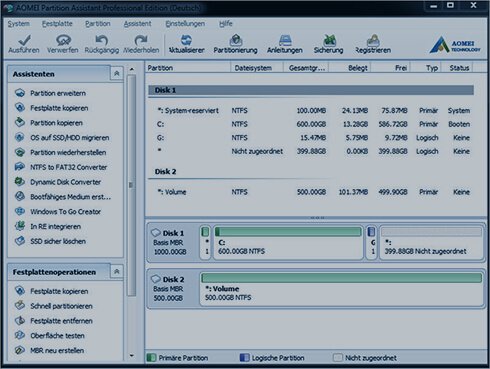Sort by the Frei column header
490x369 pixels.
click(391, 68)
